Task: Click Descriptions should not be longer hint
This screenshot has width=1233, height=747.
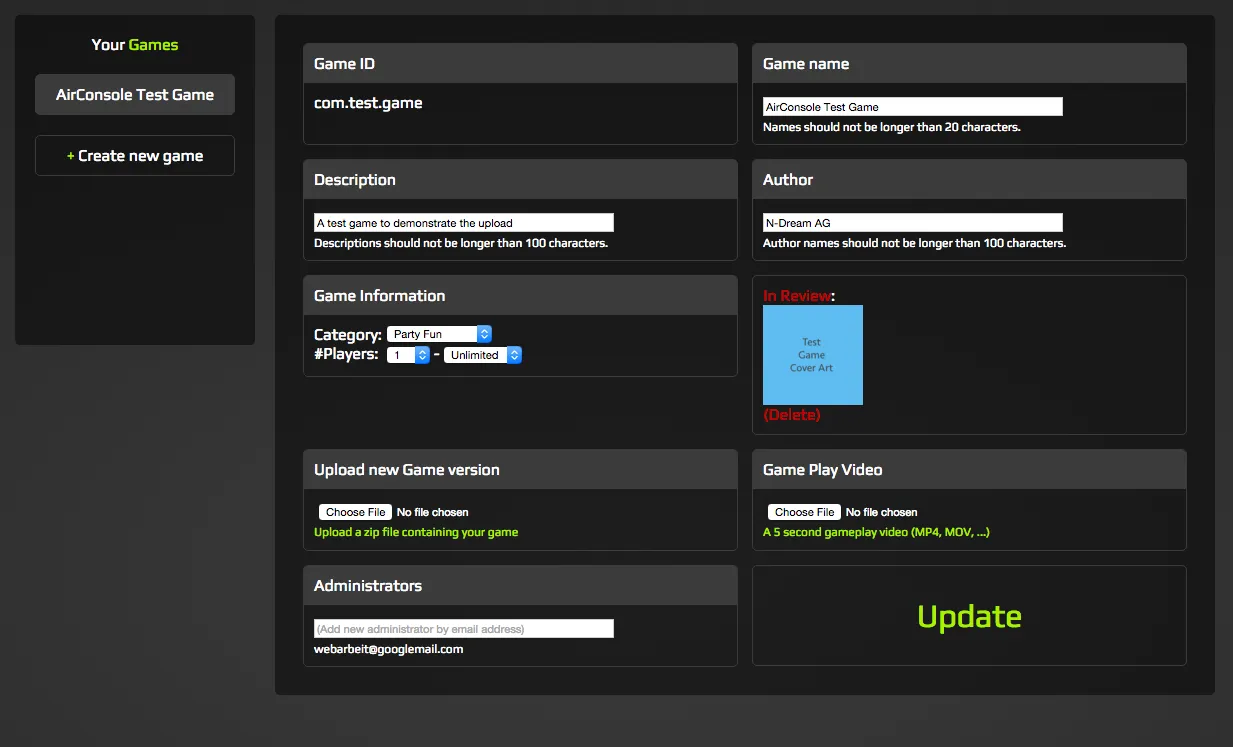Action: (x=461, y=243)
